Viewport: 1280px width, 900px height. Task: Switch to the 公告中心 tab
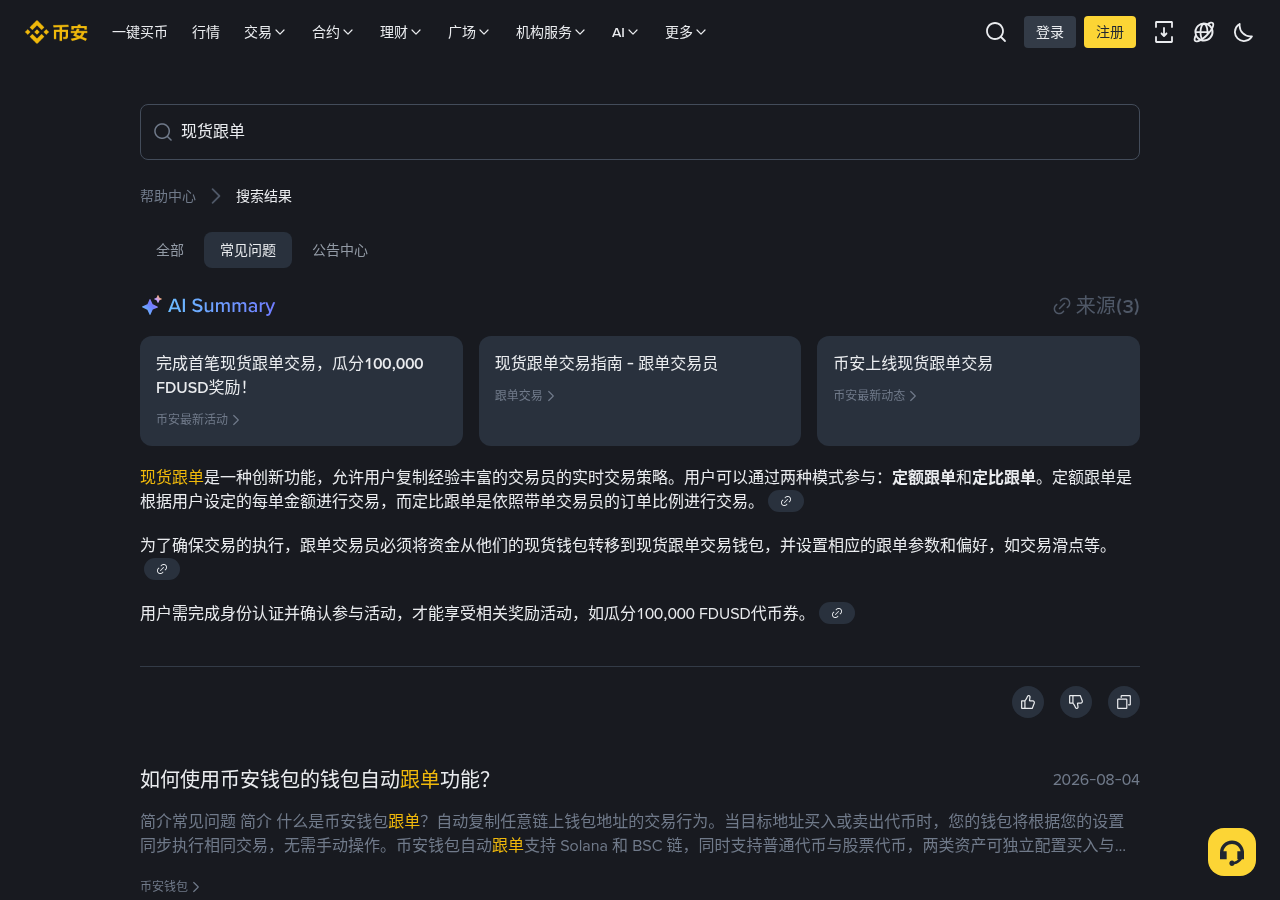point(340,250)
